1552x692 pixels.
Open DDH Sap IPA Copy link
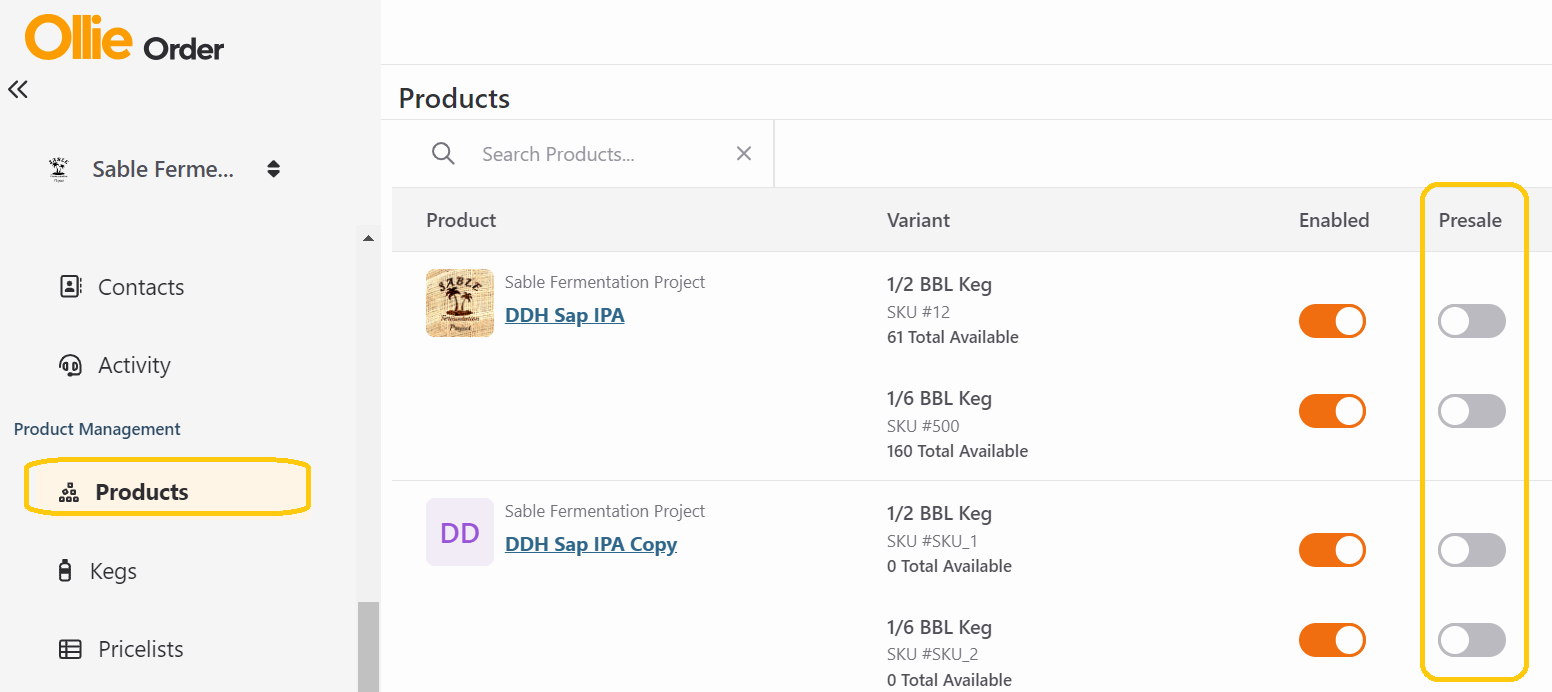(591, 544)
